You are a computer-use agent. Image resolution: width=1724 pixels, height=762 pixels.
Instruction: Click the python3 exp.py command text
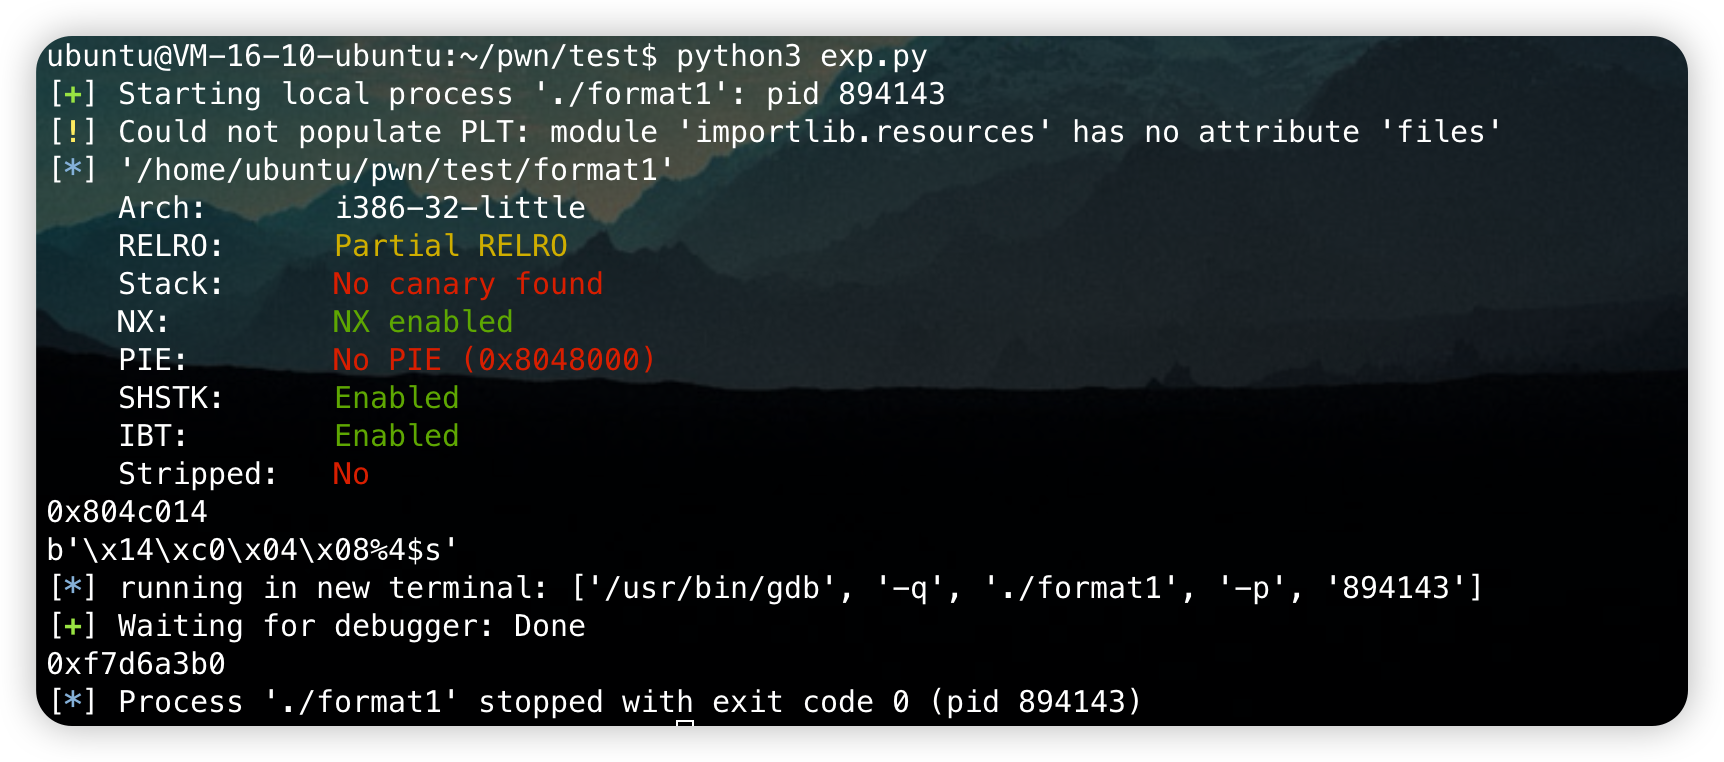pyautogui.click(x=802, y=57)
